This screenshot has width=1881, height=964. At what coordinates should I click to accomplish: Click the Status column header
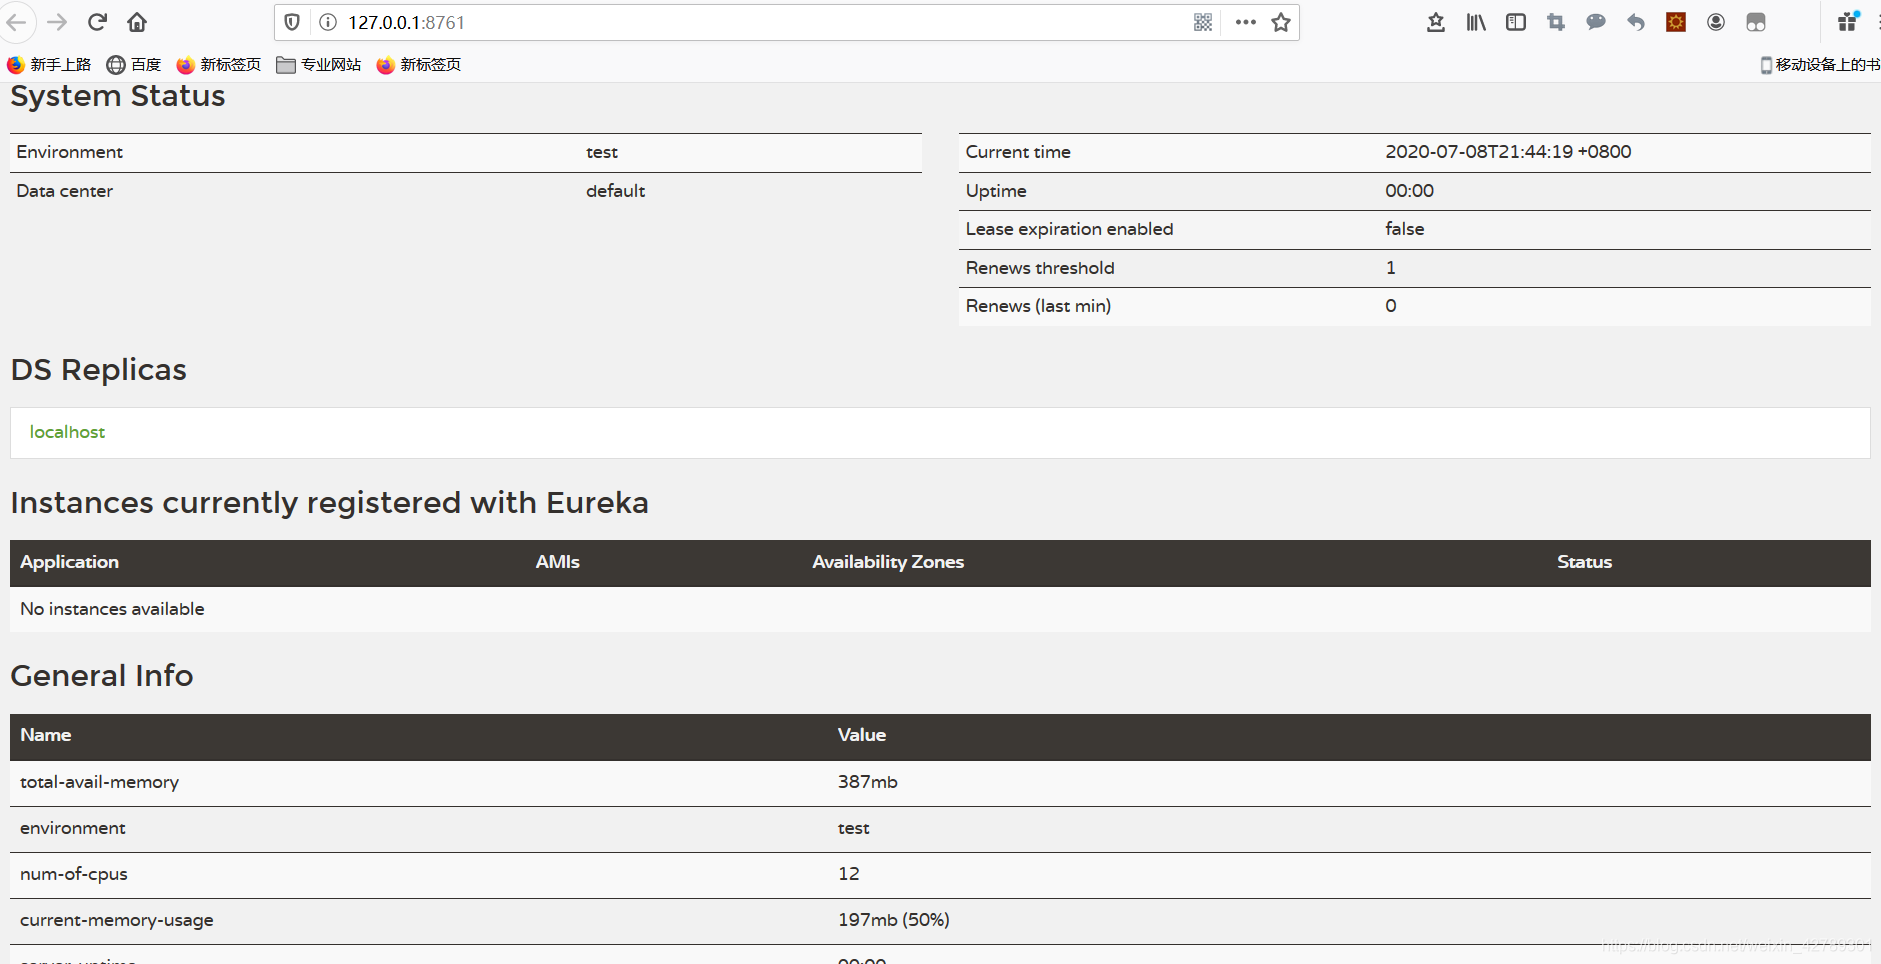(1584, 562)
